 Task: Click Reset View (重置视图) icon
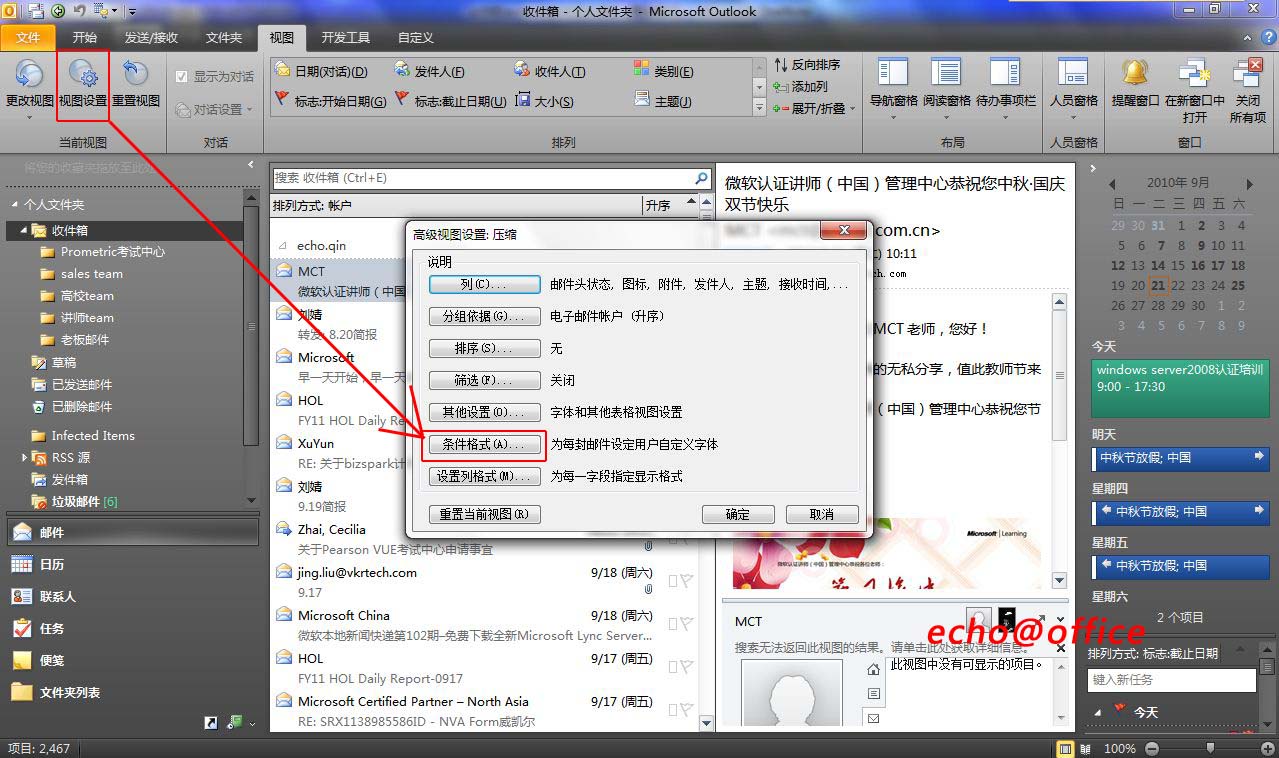coord(135,74)
